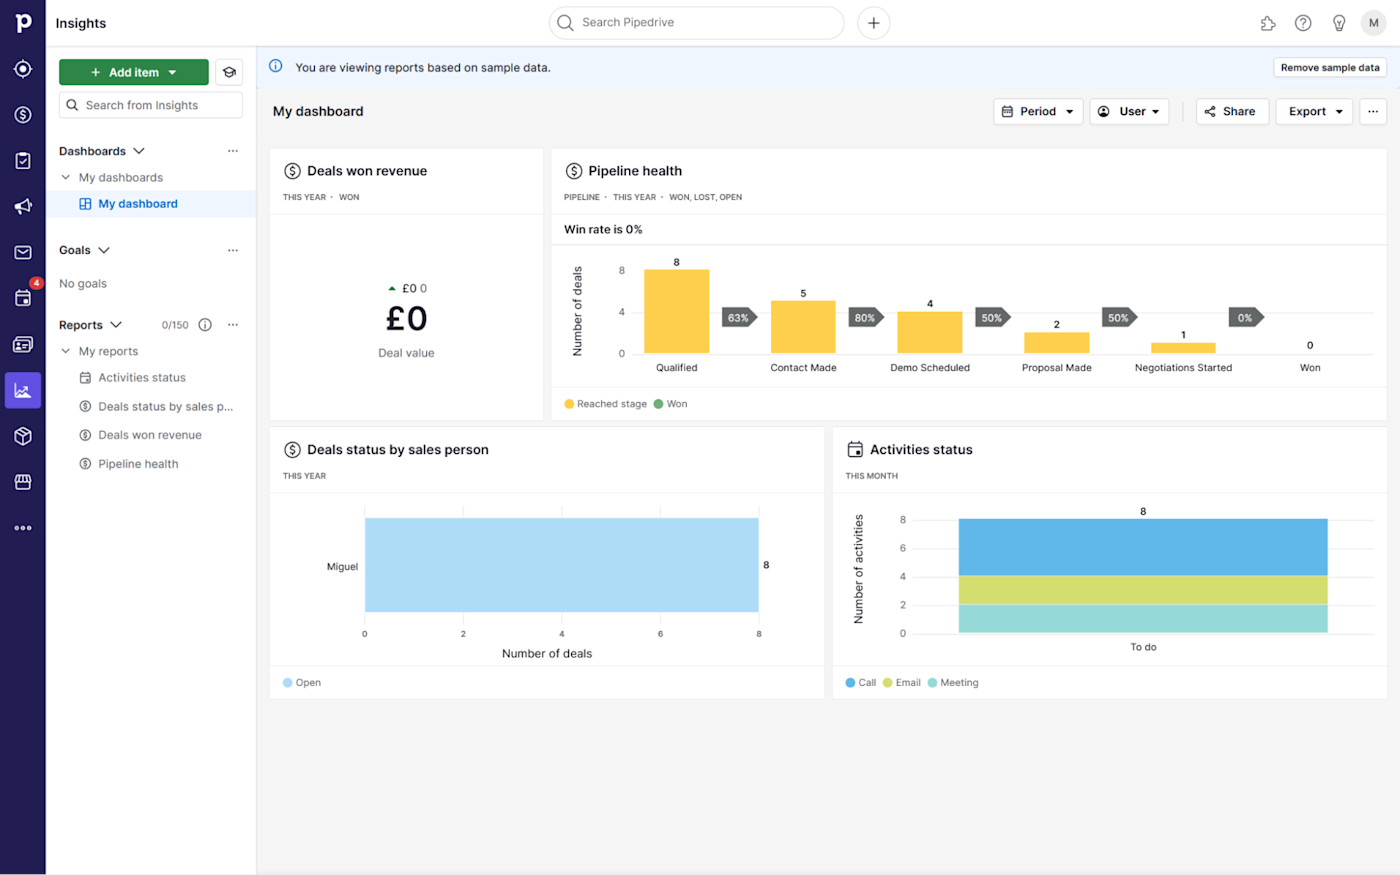
Task: Open Products box icon in sidebar
Action: pyautogui.click(x=23, y=436)
